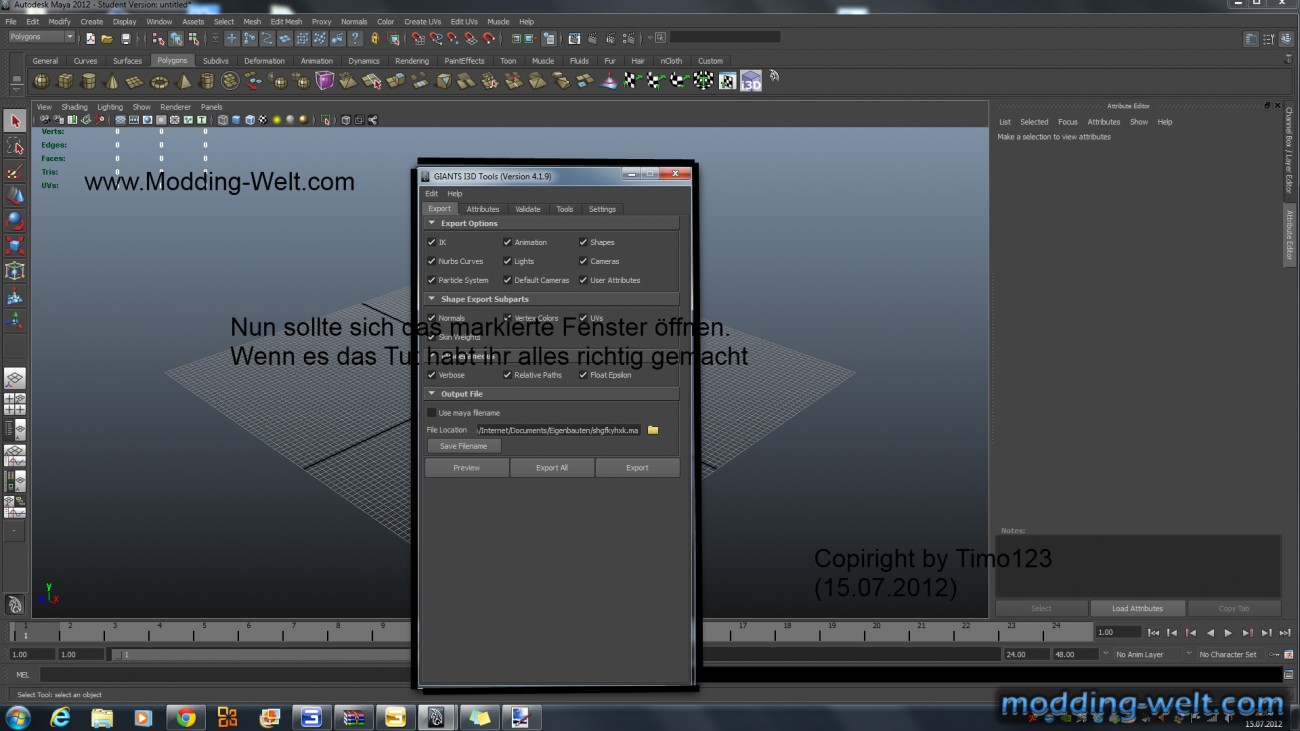Select single perspective view layout icon
The image size is (1300, 731).
pos(14,379)
